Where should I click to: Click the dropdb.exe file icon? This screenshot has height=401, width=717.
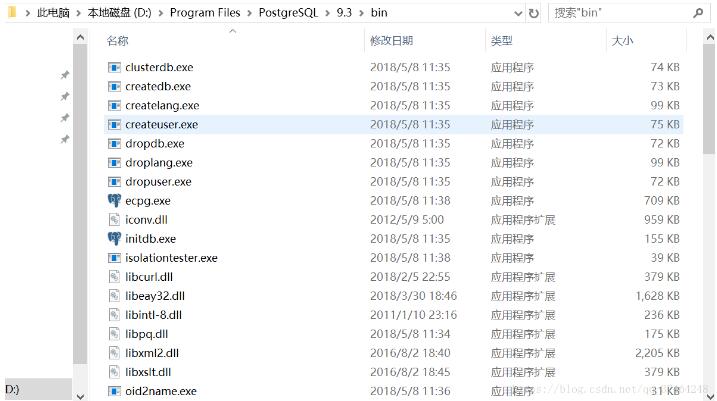tap(114, 144)
